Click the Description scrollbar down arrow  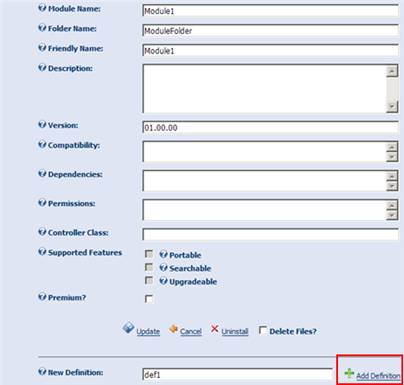(x=392, y=107)
